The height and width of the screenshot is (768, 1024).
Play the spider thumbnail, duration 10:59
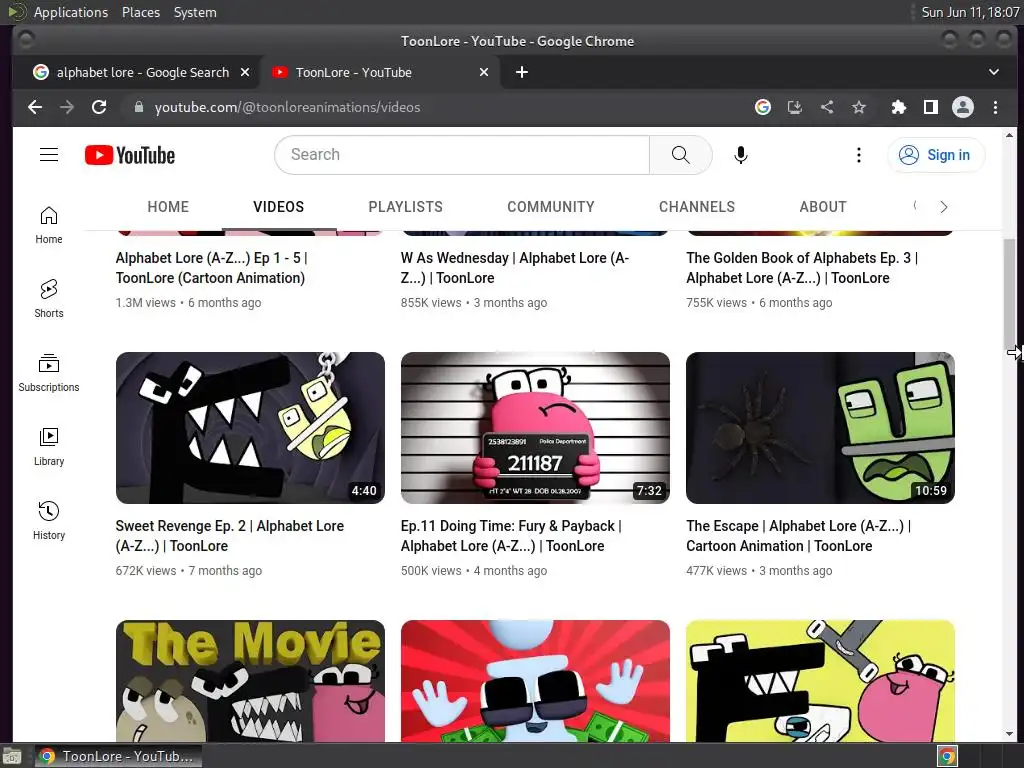click(x=820, y=428)
